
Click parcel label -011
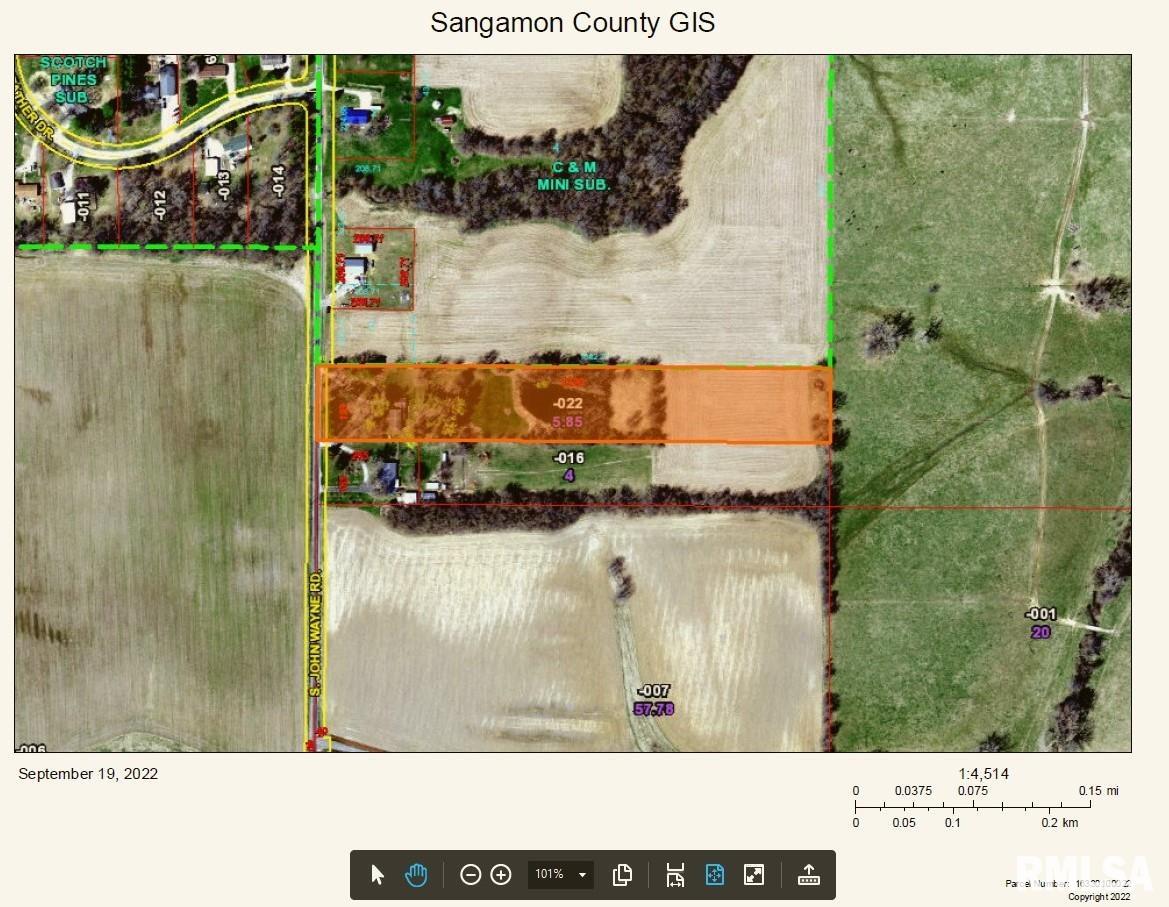[x=83, y=206]
